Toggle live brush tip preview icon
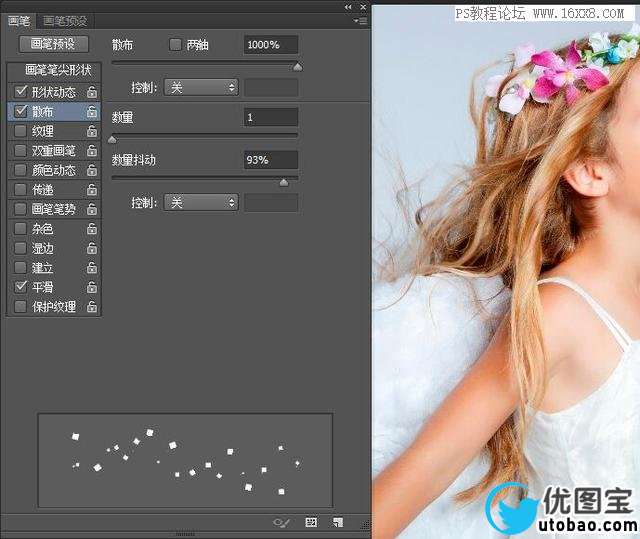Viewport: 640px width, 539px height. (282, 522)
